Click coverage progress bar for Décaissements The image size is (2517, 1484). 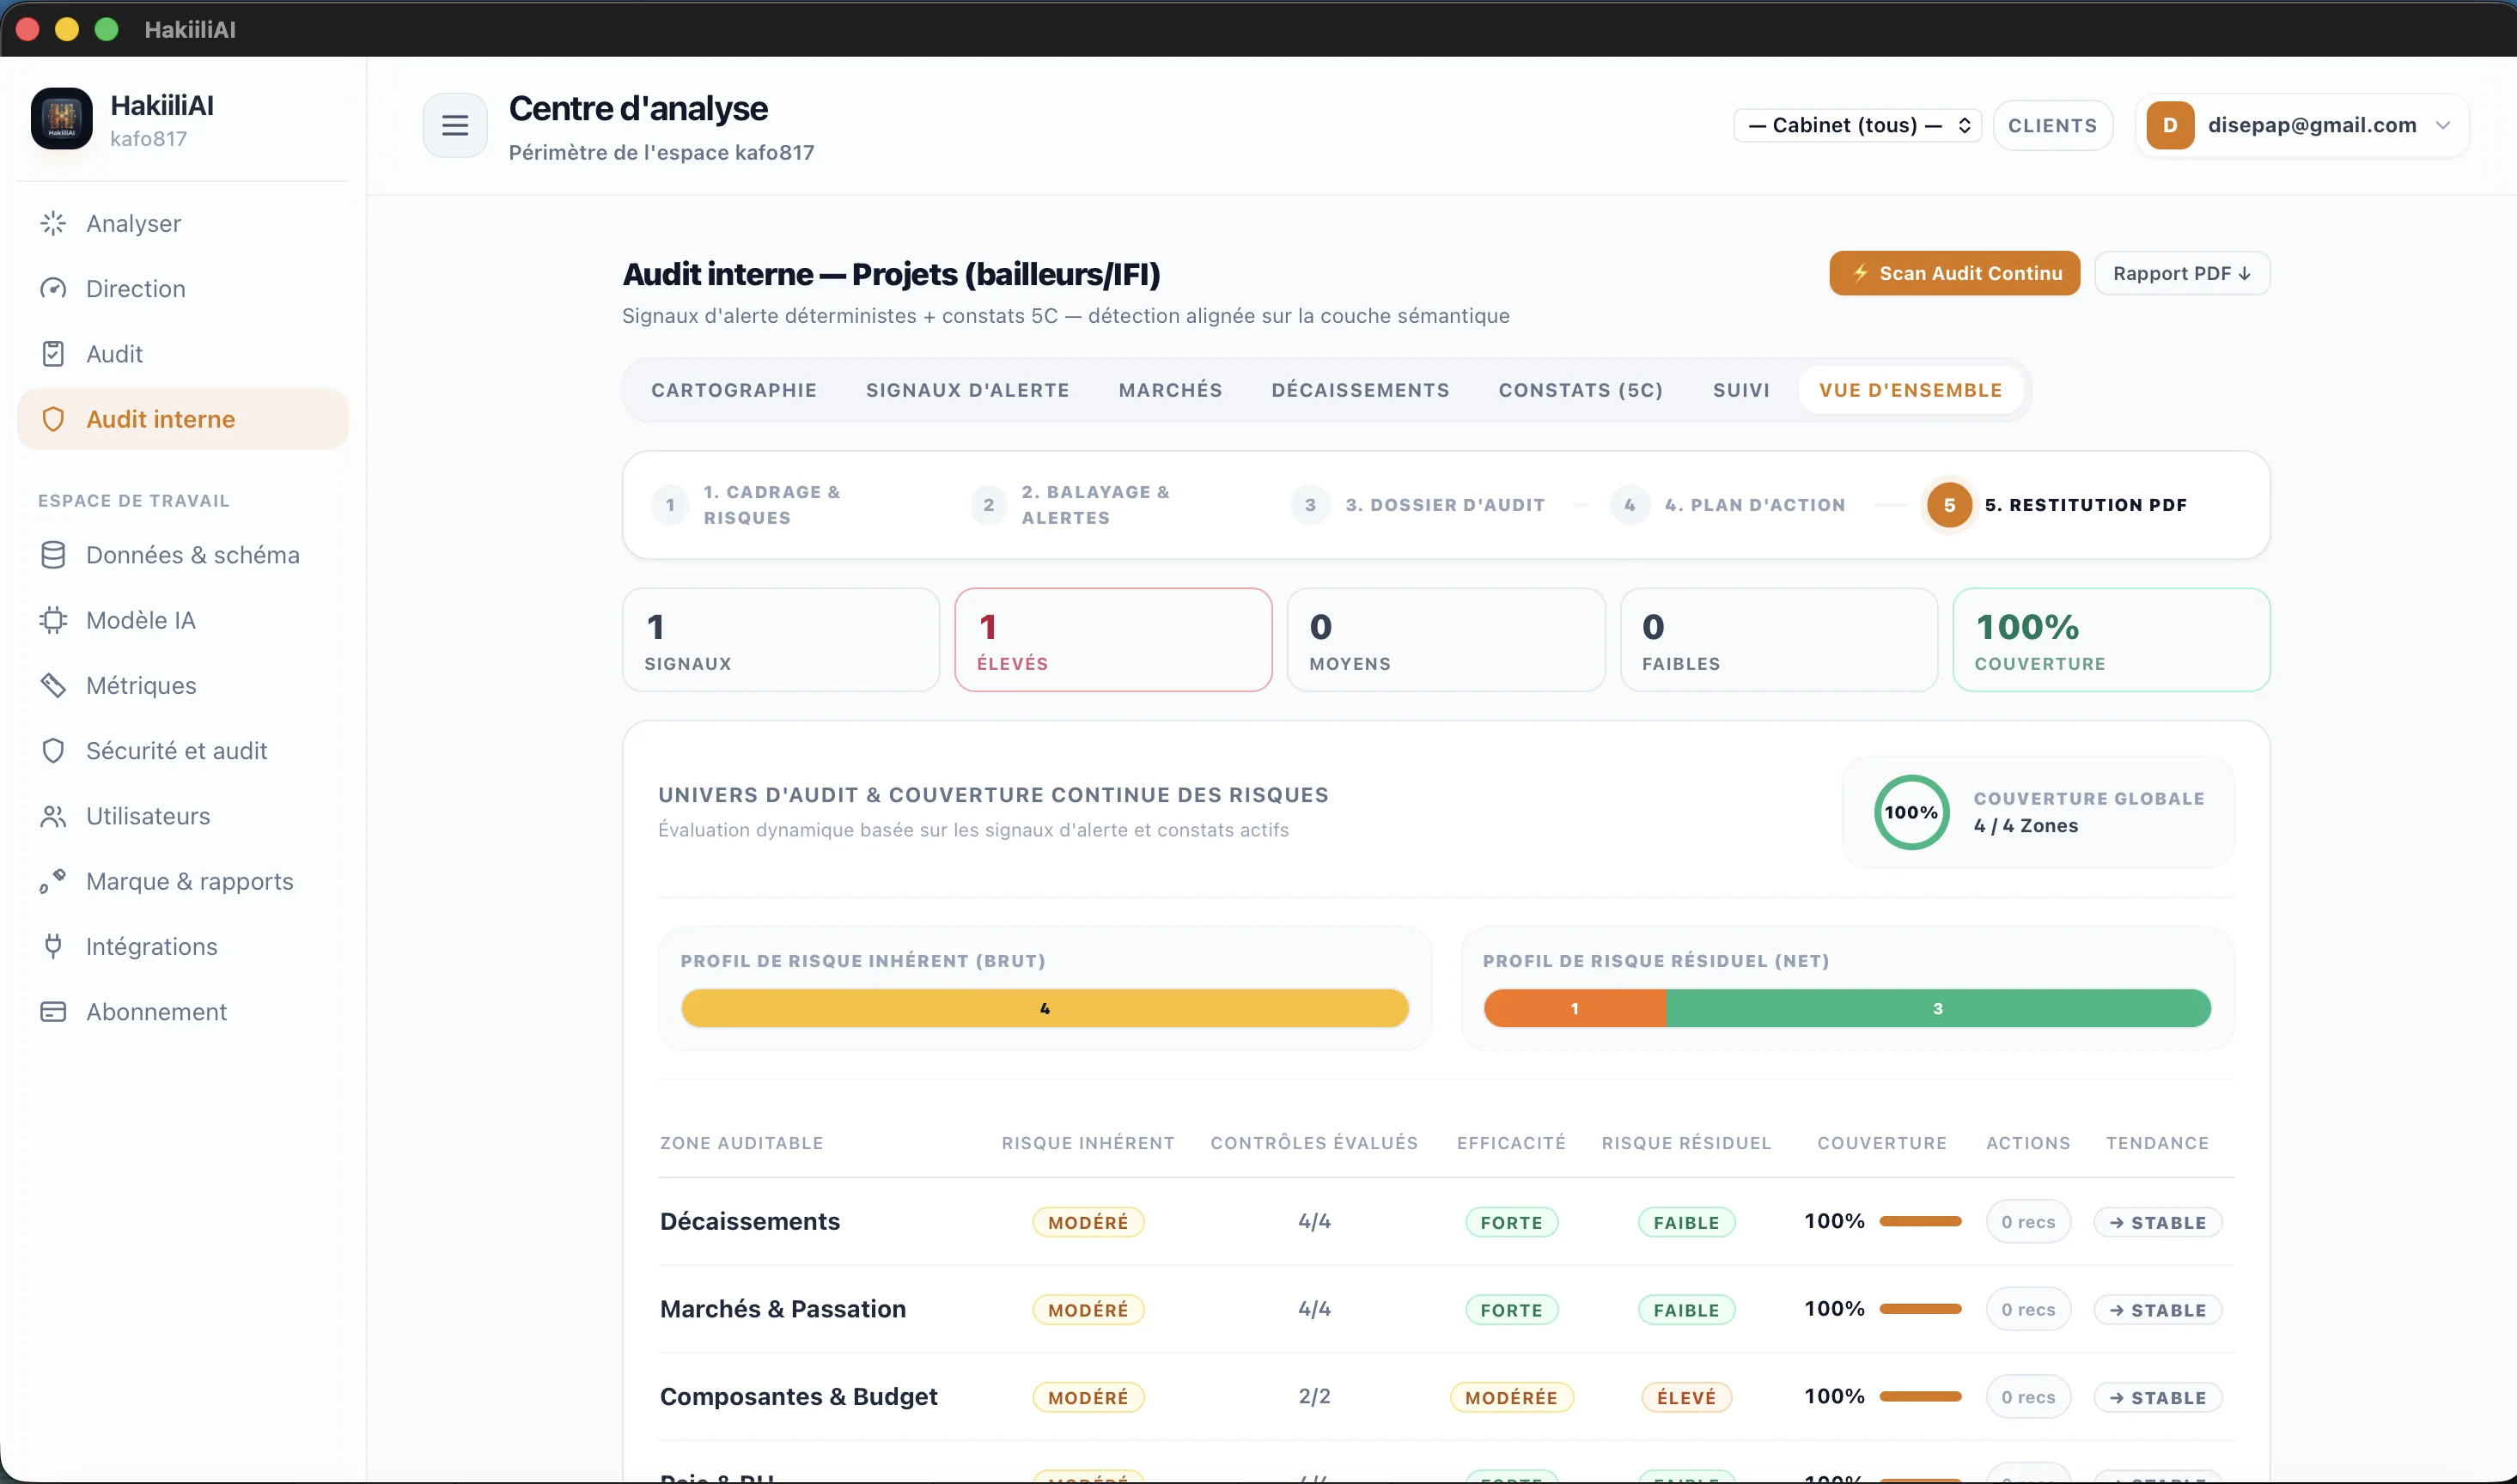(x=1920, y=1222)
